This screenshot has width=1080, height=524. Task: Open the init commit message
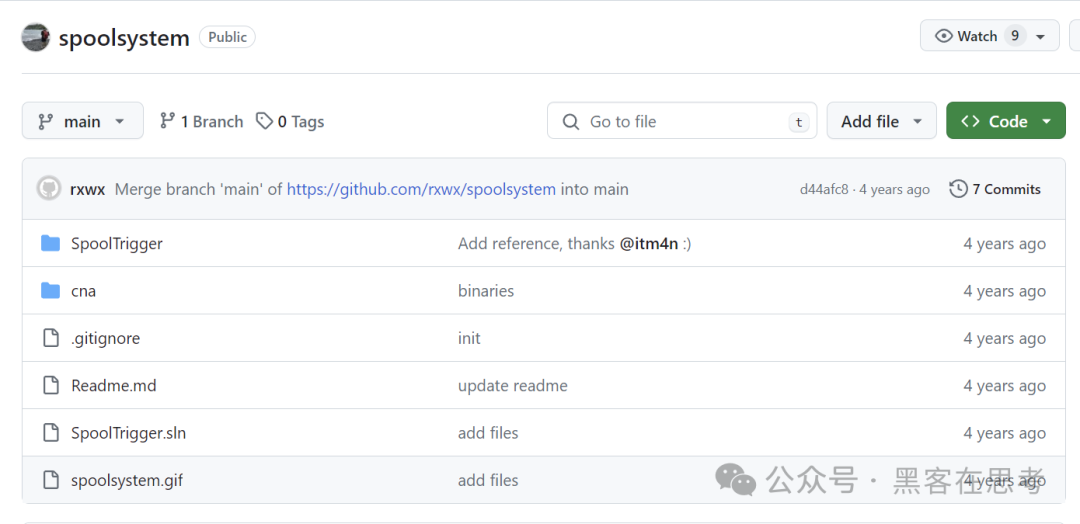(469, 339)
